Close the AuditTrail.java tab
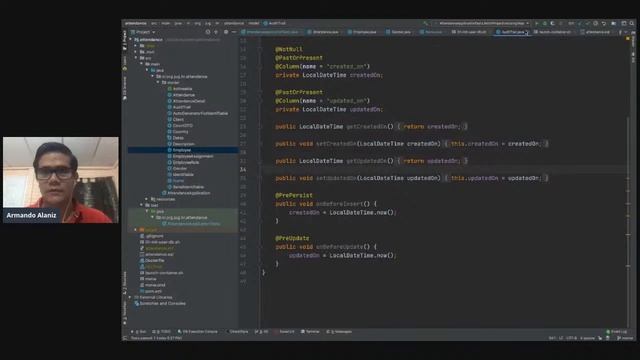 click(527, 32)
